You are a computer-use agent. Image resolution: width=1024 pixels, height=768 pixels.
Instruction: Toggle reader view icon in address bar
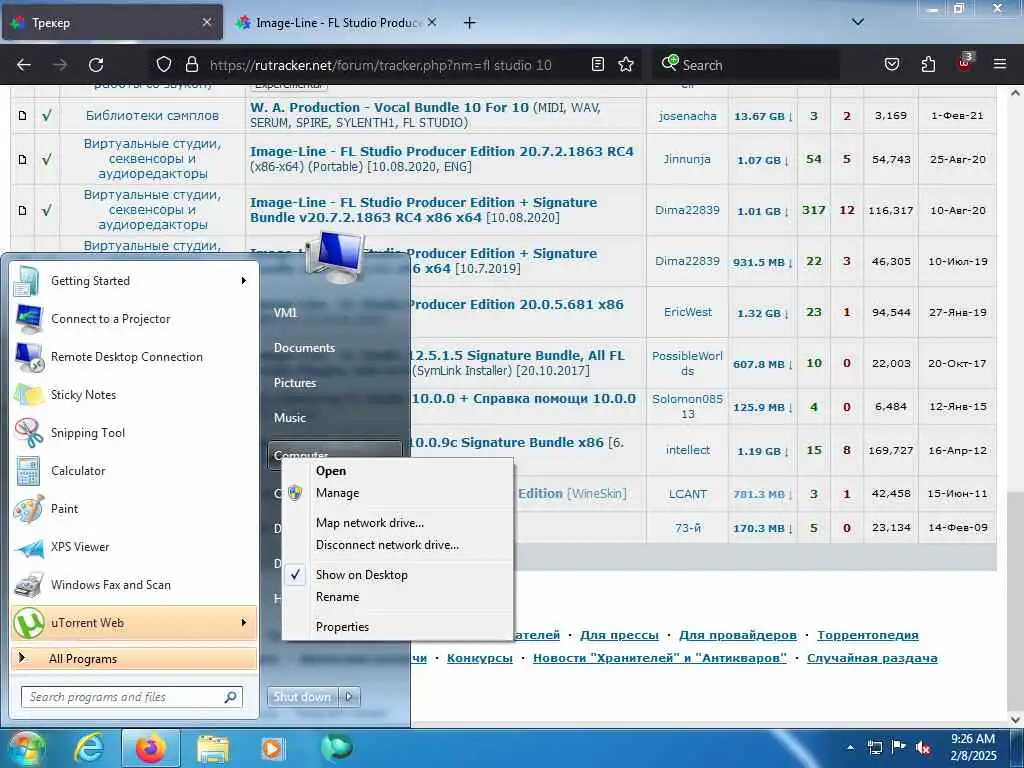(598, 64)
